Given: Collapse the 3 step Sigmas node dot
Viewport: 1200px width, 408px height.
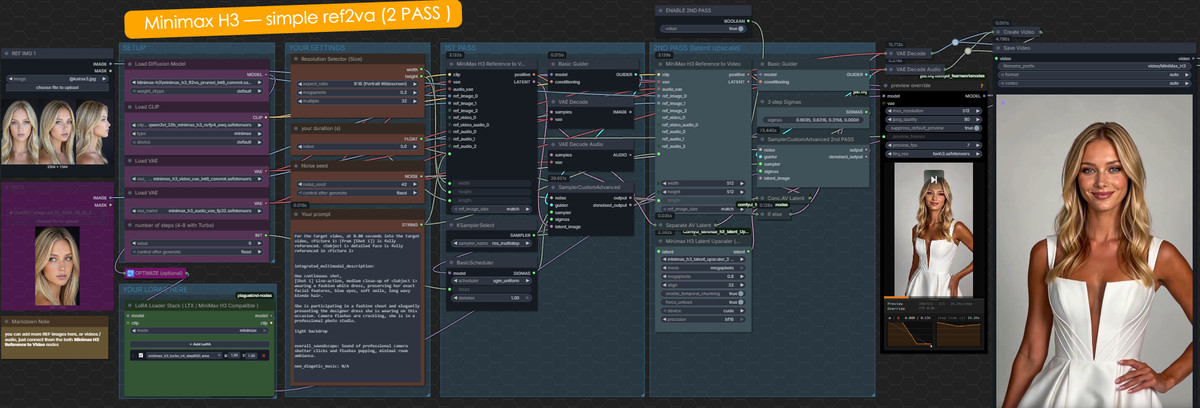Looking at the screenshot, I should [x=762, y=102].
